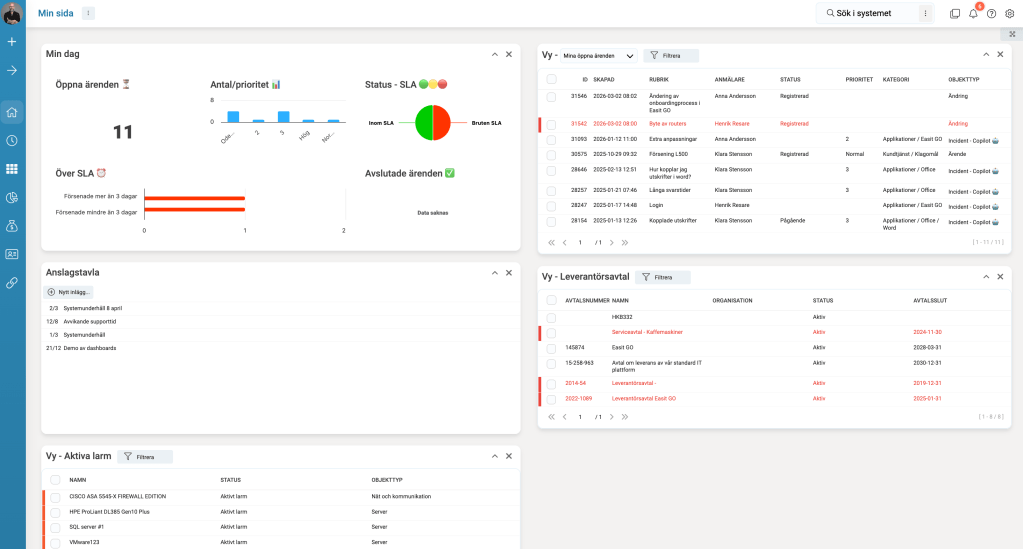Open the home icon in the sidebar

click(x=12, y=113)
